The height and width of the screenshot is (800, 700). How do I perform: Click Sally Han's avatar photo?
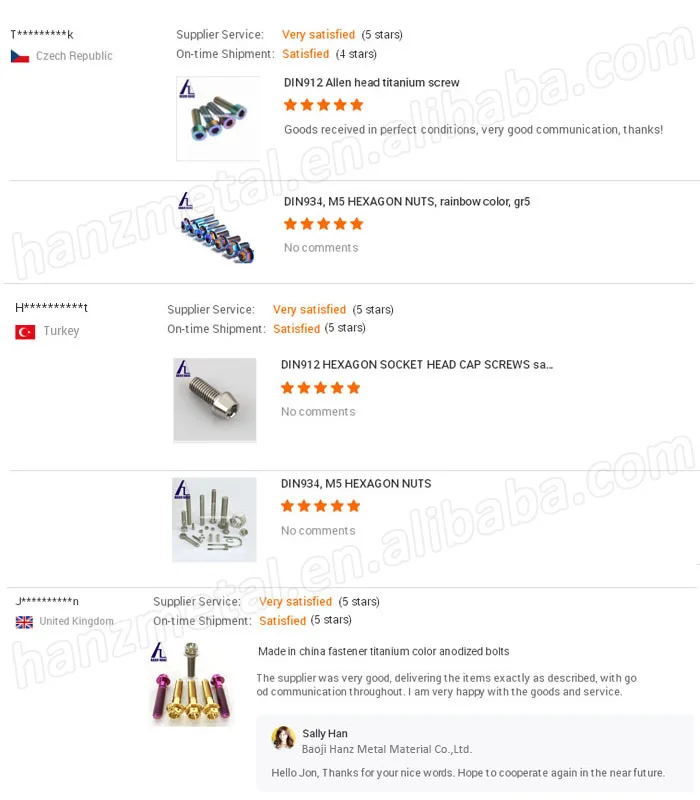pyautogui.click(x=284, y=739)
